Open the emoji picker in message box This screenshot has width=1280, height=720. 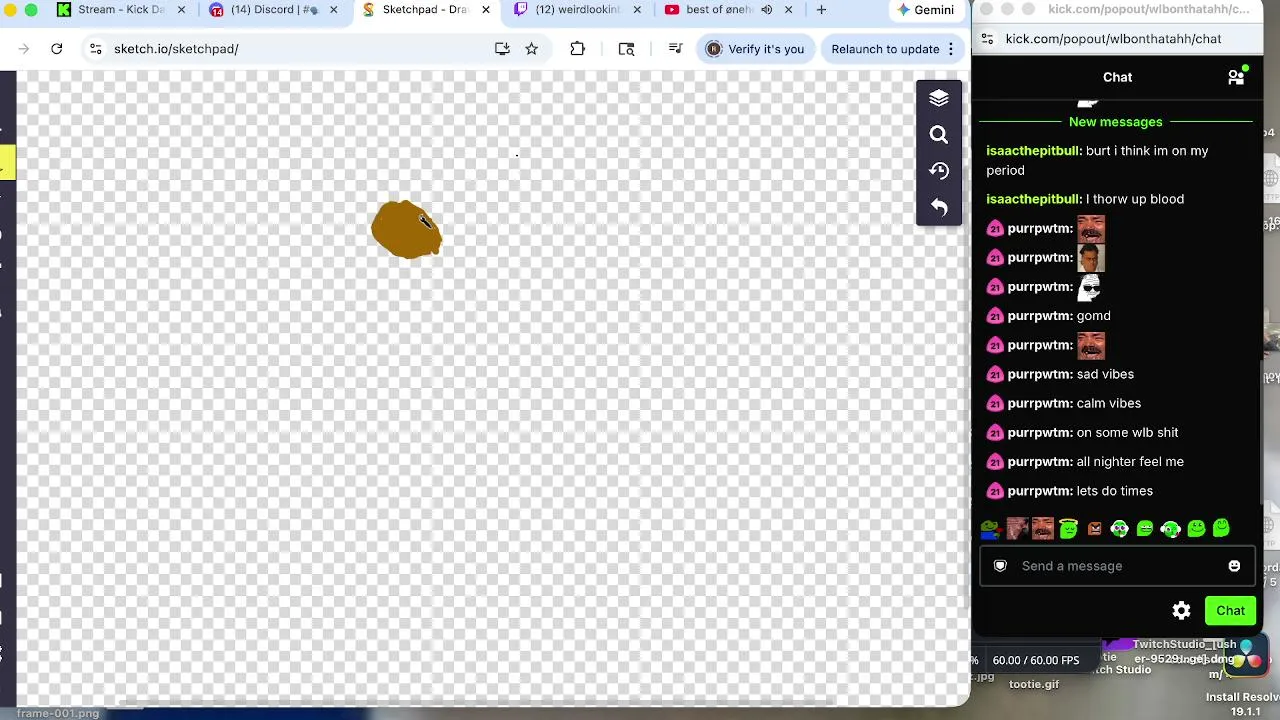[x=1234, y=566]
